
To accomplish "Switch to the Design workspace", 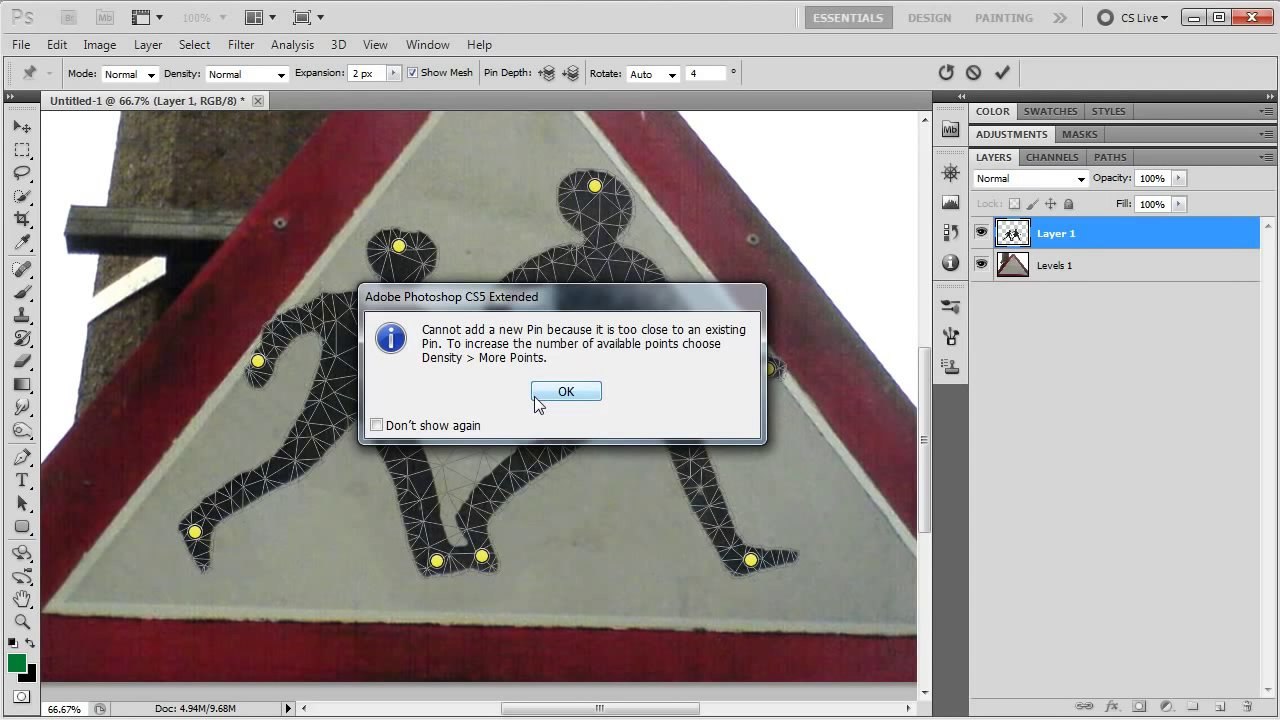I will 929,18.
